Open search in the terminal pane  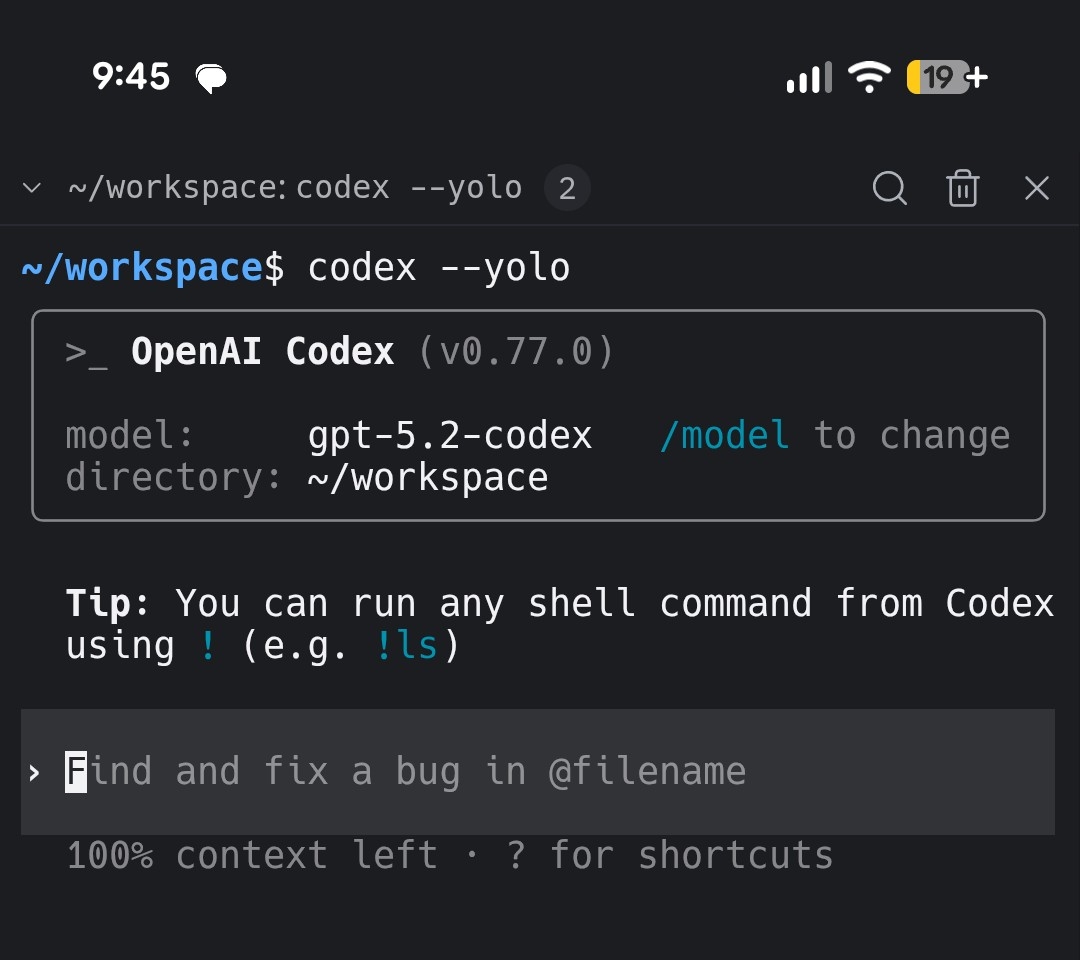[889, 188]
